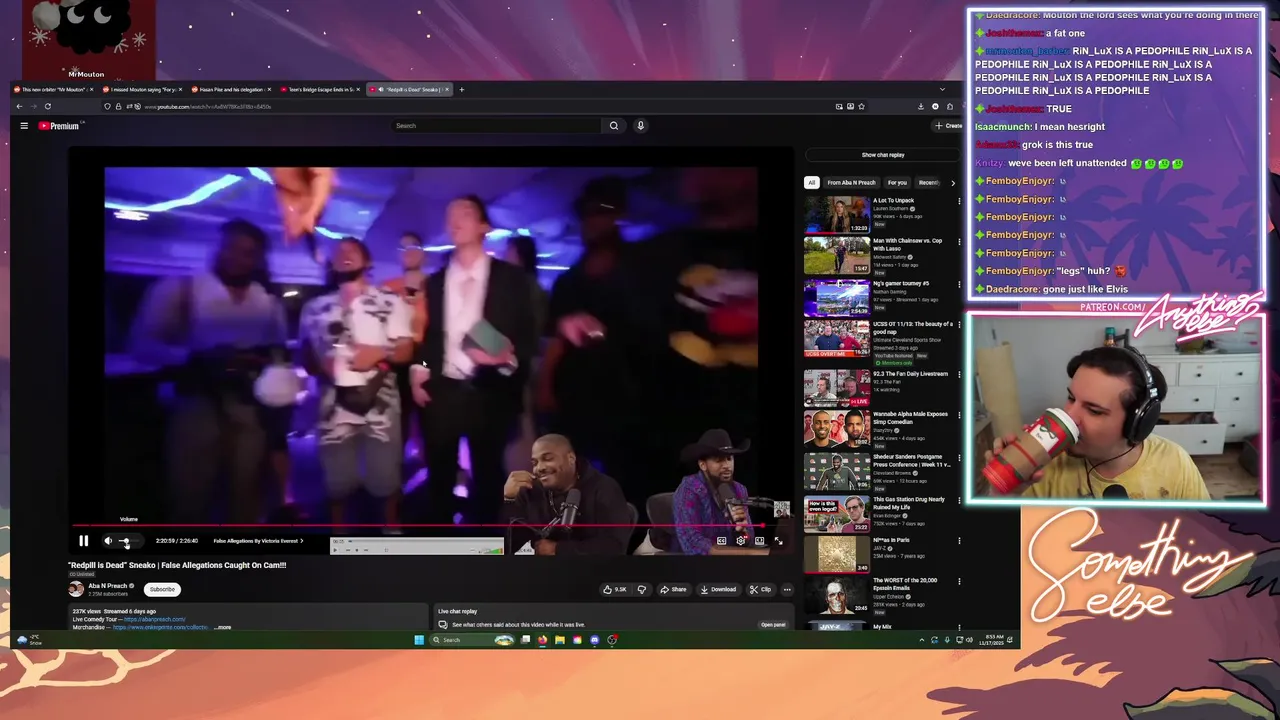Open 'A Lot To Unpack' video thumbnail
1280x720 pixels.
click(837, 214)
